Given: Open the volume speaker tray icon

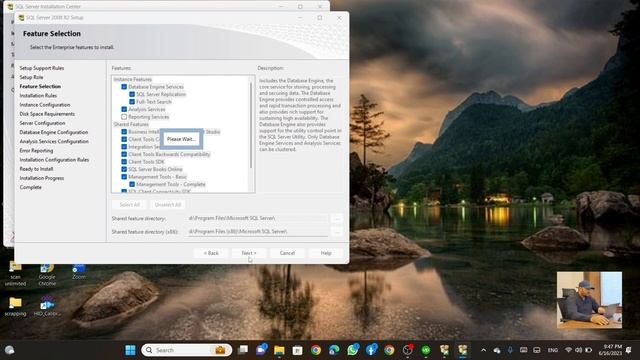Looking at the screenshot, I should click(x=578, y=350).
